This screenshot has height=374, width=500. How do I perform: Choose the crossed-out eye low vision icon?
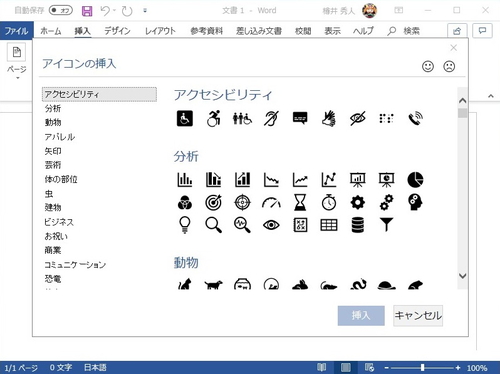click(358, 118)
